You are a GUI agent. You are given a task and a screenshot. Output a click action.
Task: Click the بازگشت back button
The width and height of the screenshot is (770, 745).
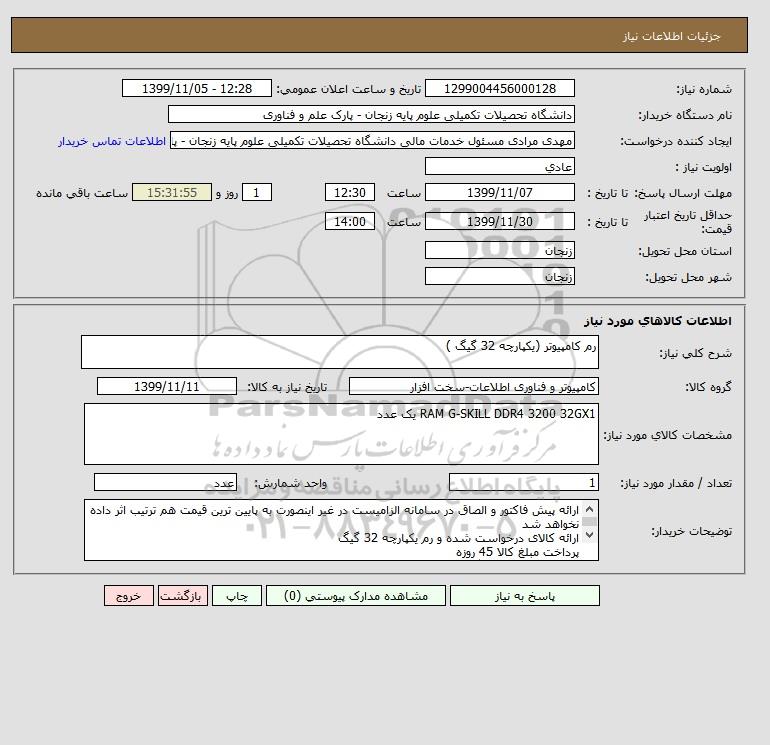click(x=183, y=595)
